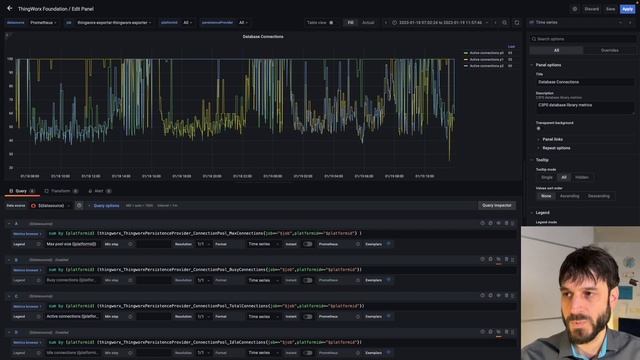Image resolution: width=640 pixels, height=360 pixels.
Task: Select Descending values sort order
Action: [x=598, y=196]
